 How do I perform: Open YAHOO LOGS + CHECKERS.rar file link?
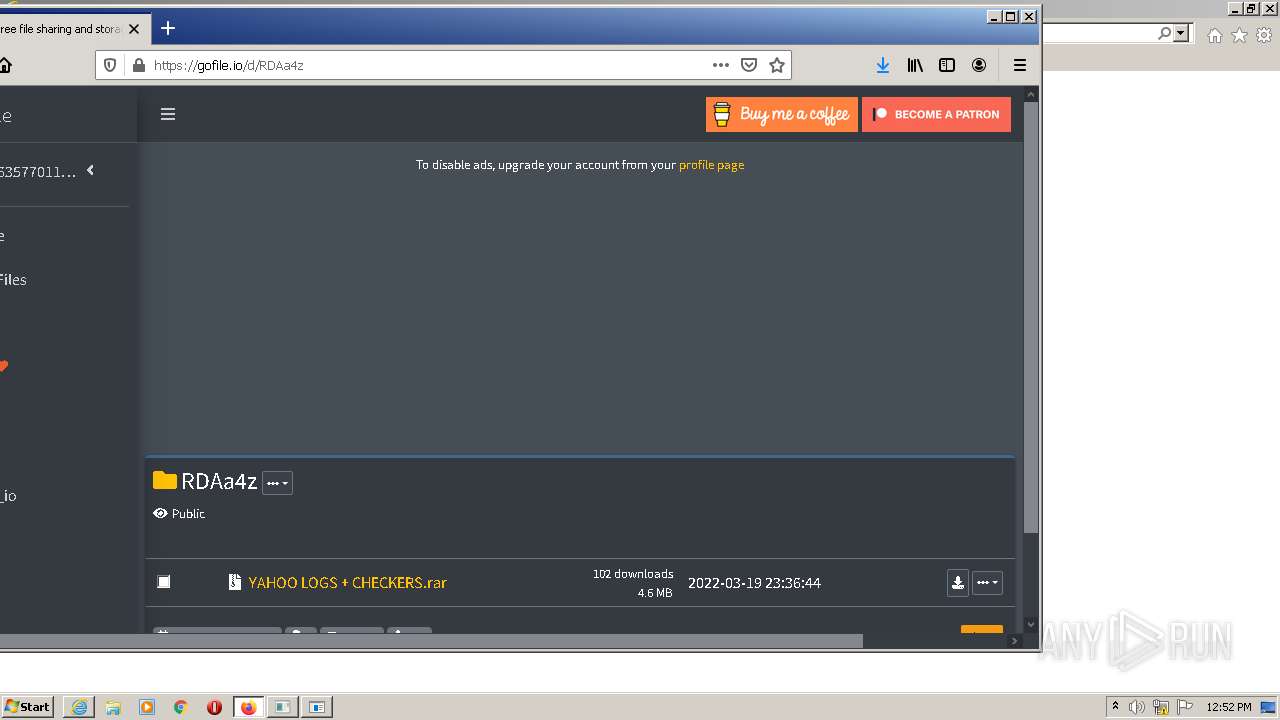click(347, 582)
